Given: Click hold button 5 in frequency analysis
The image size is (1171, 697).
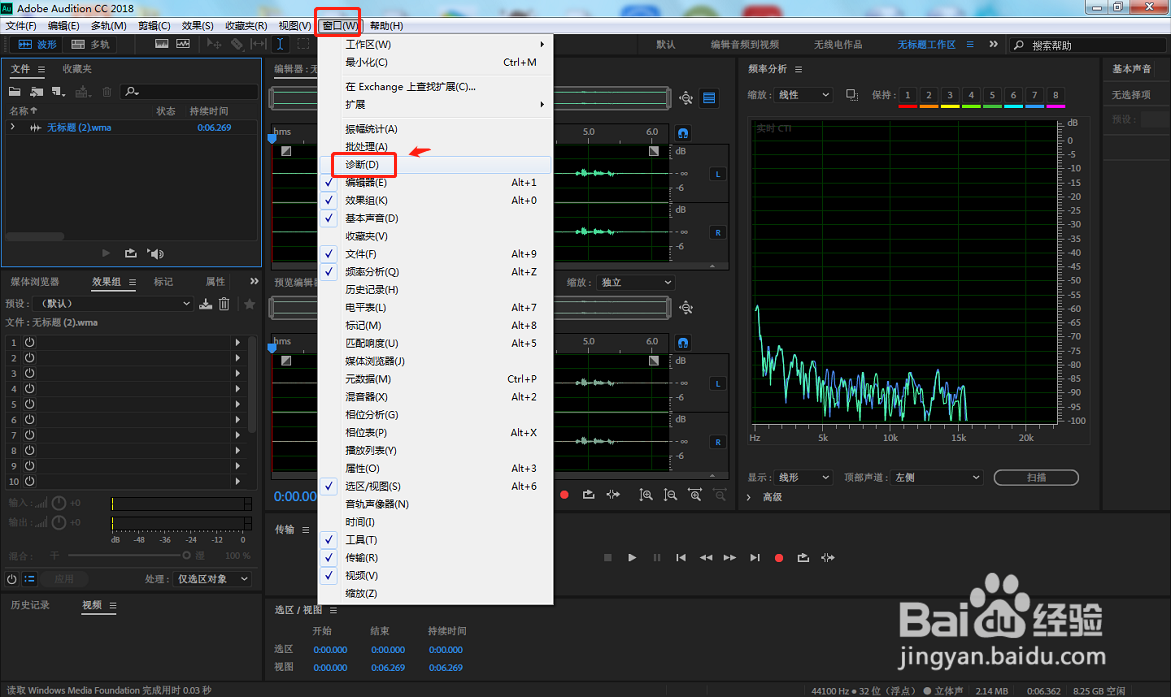Looking at the screenshot, I should click(x=992, y=95).
